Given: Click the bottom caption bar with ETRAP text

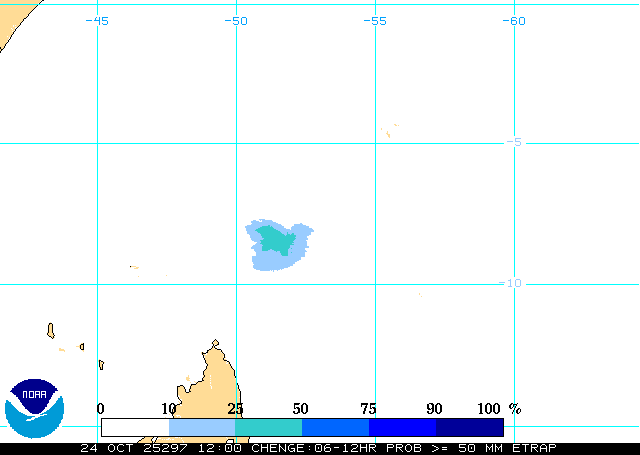Looking at the screenshot, I should tap(320, 448).
